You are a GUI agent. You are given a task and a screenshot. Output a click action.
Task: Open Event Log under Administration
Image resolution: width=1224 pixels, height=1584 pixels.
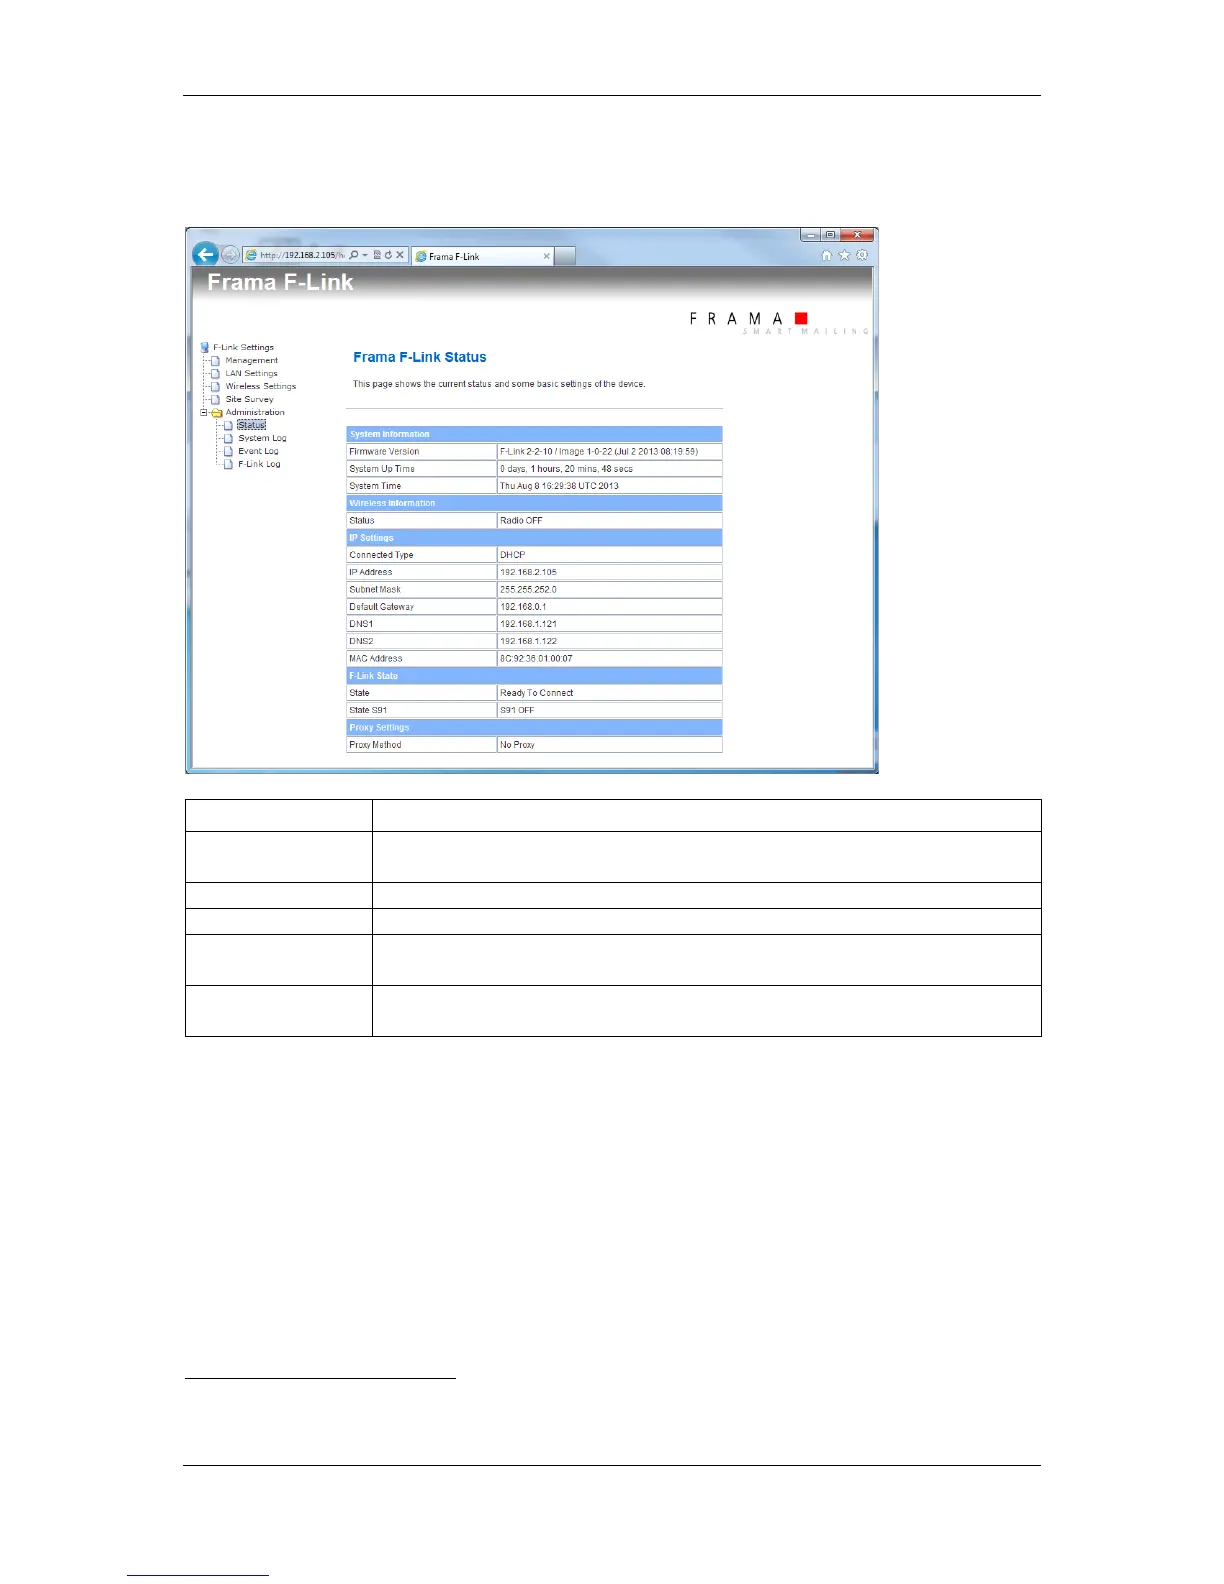click(x=258, y=451)
